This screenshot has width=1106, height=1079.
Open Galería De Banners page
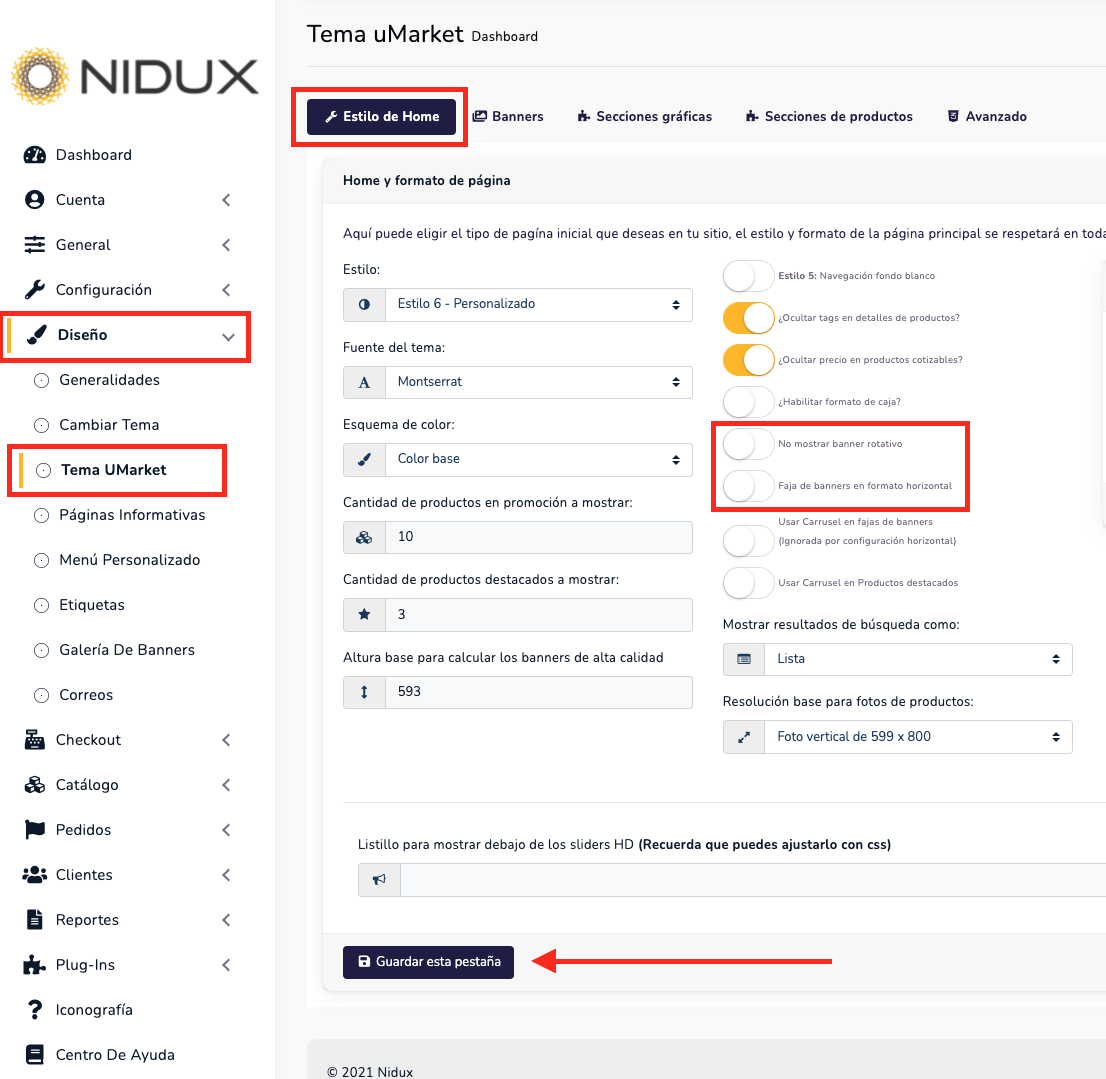(x=127, y=650)
